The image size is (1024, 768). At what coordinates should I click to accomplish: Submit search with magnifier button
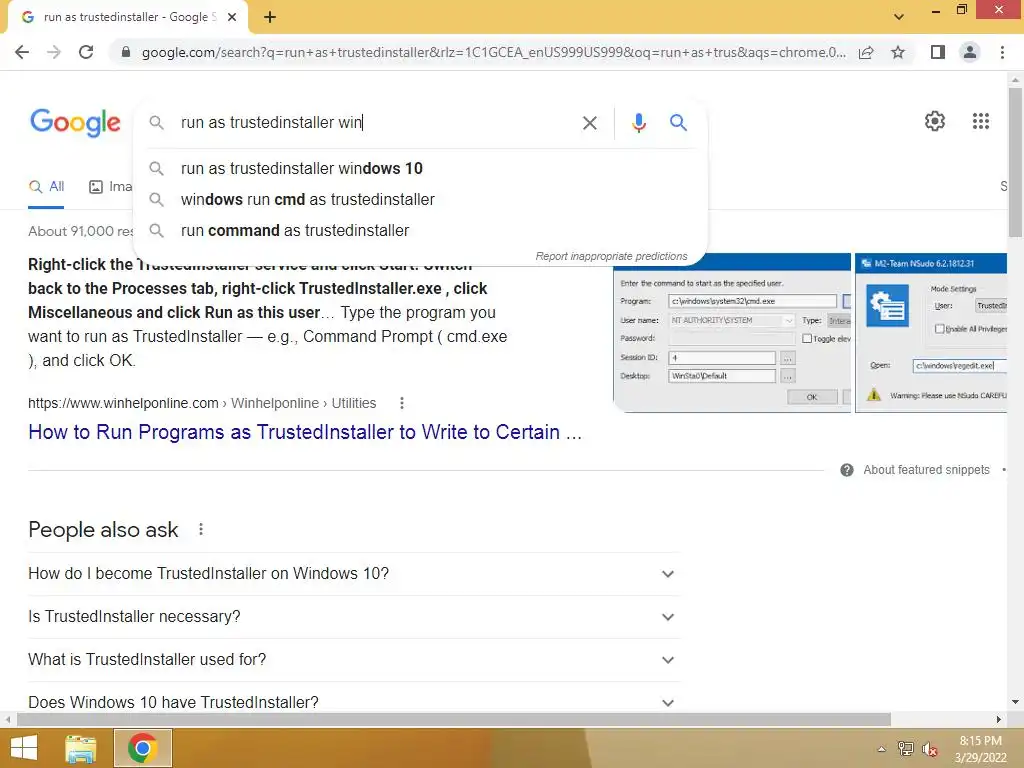[678, 123]
